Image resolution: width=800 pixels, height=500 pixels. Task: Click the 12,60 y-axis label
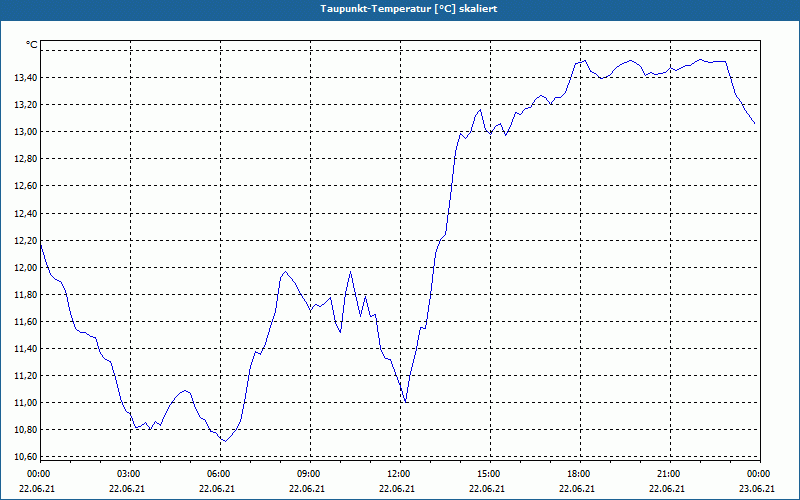click(x=25, y=186)
